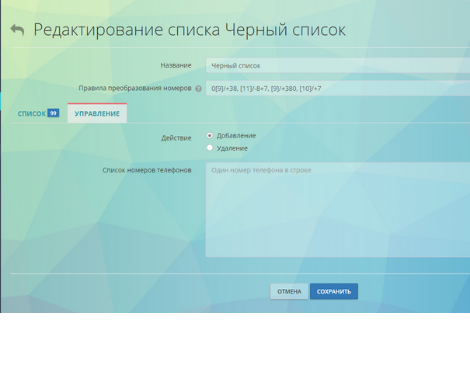Click the Название input field

point(338,65)
